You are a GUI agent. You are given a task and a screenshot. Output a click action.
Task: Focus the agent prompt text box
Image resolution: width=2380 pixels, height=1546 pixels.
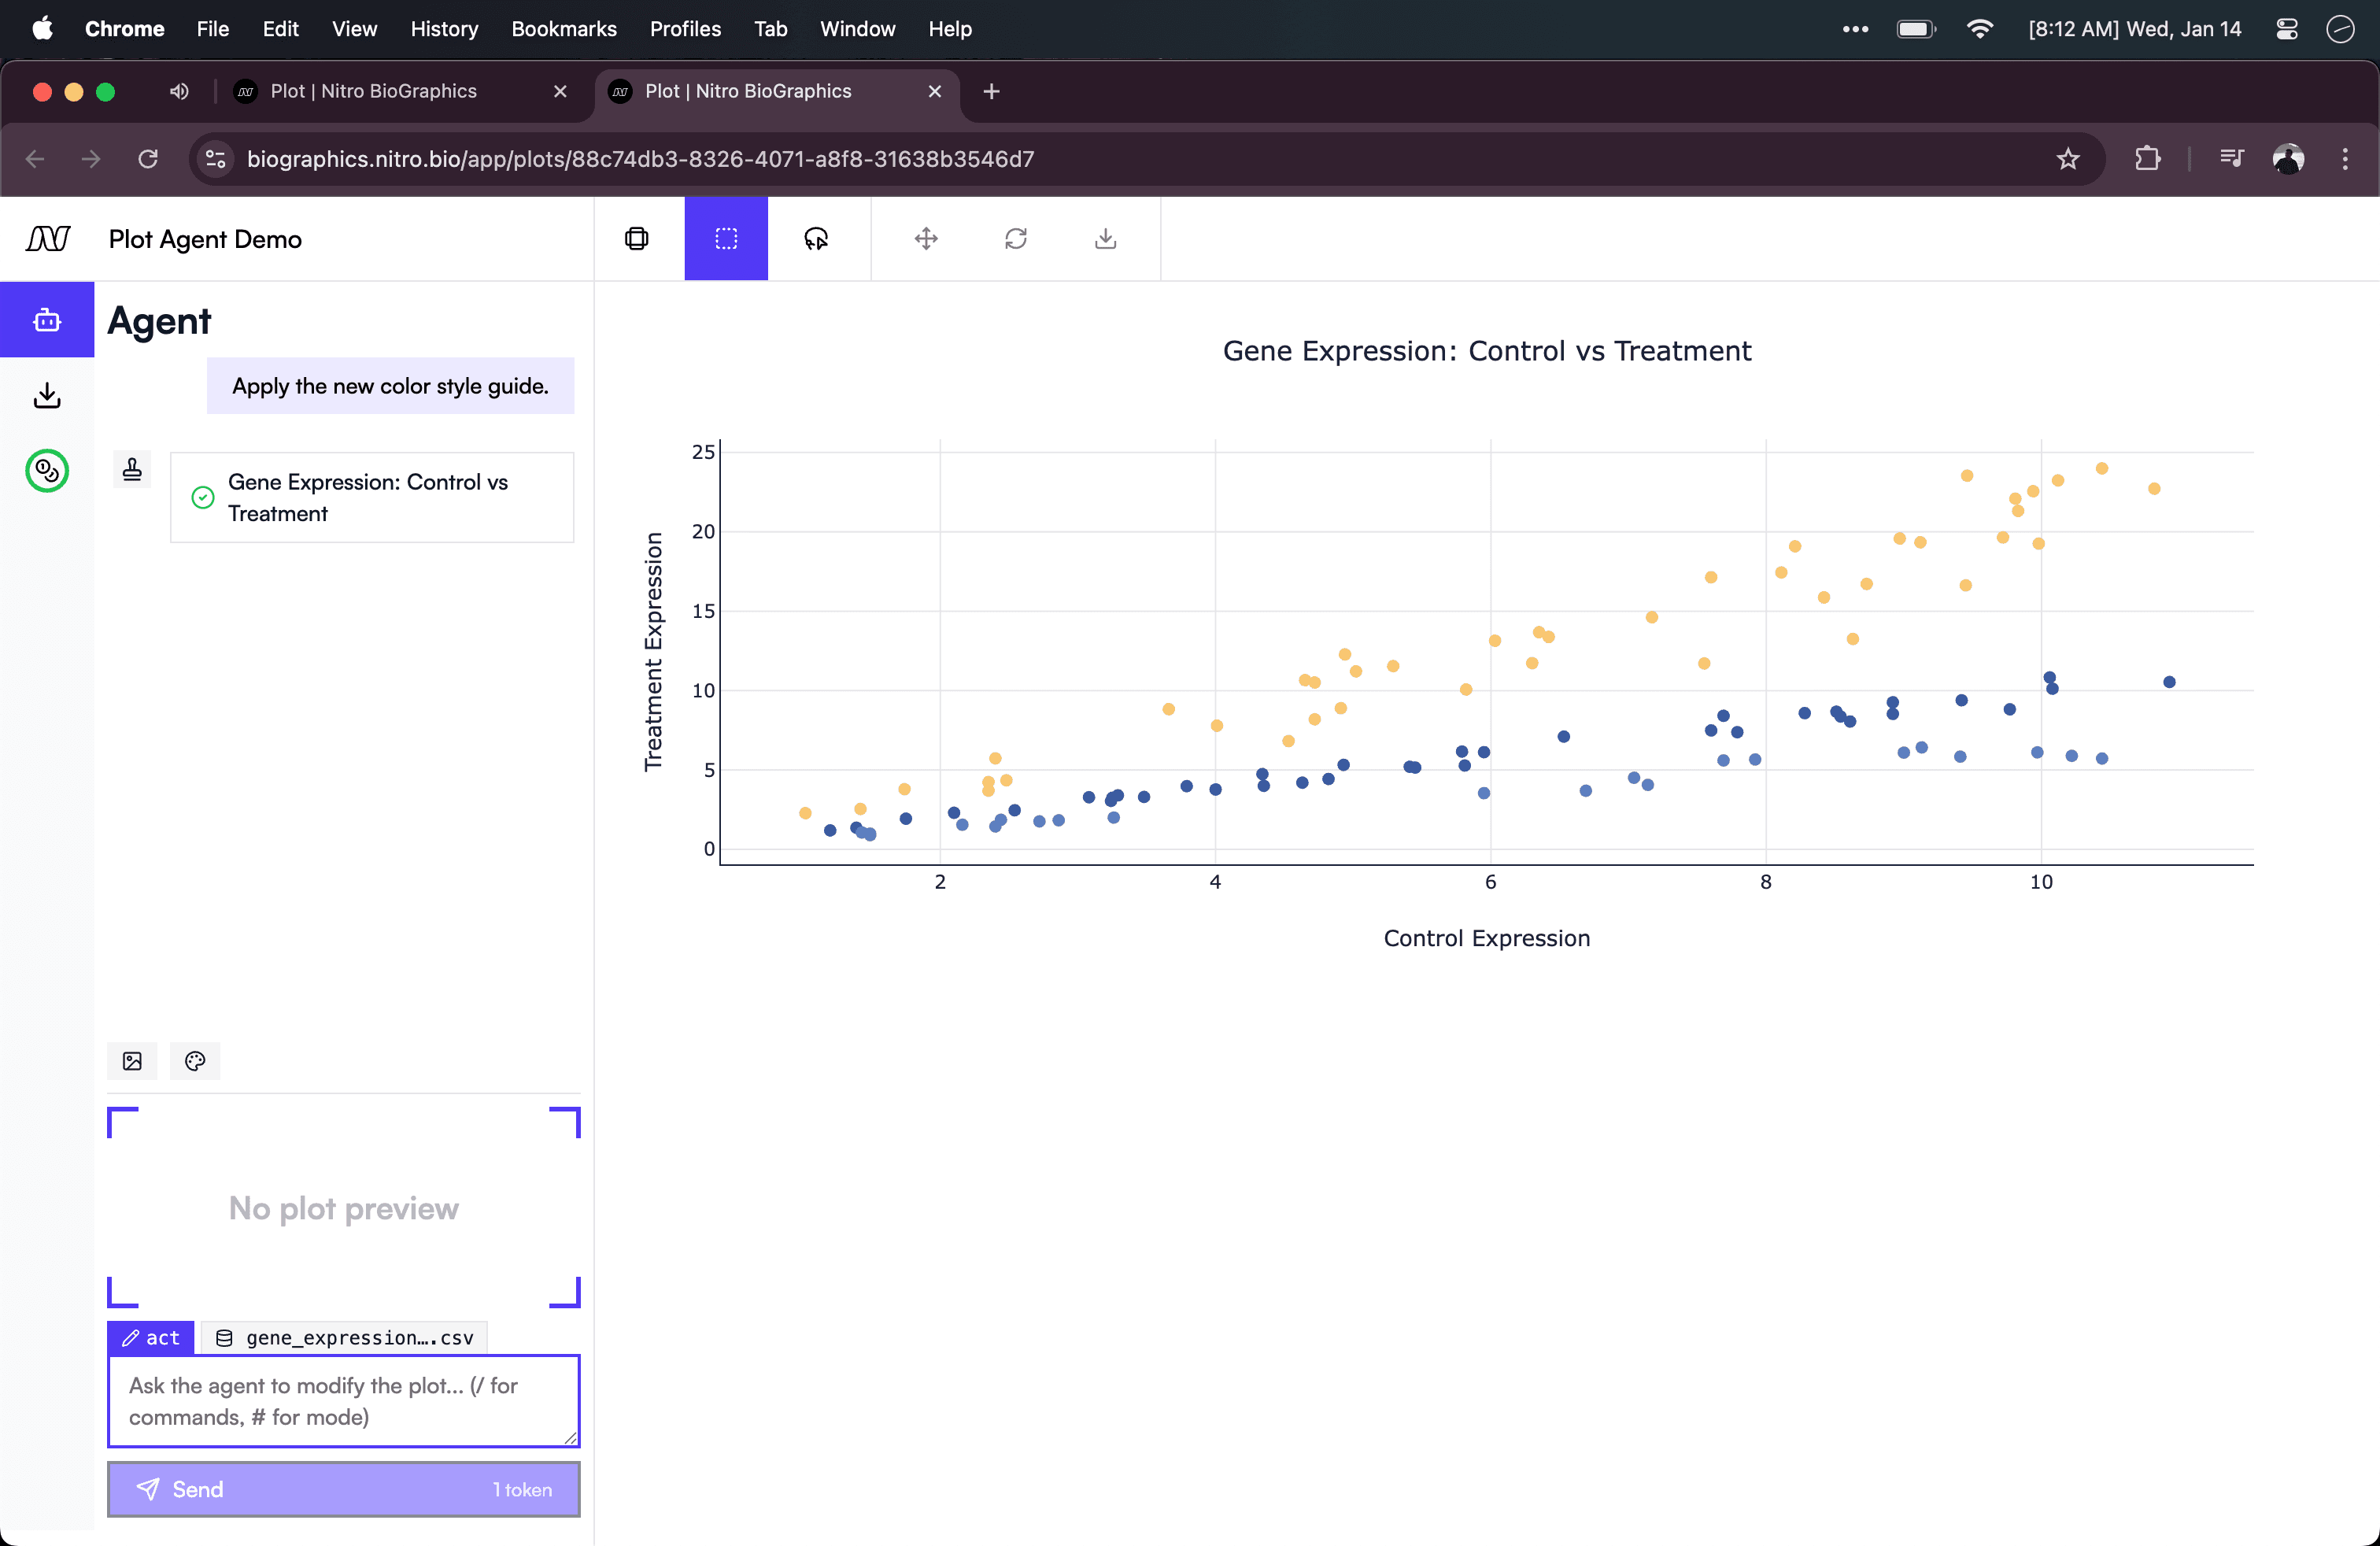click(x=344, y=1401)
